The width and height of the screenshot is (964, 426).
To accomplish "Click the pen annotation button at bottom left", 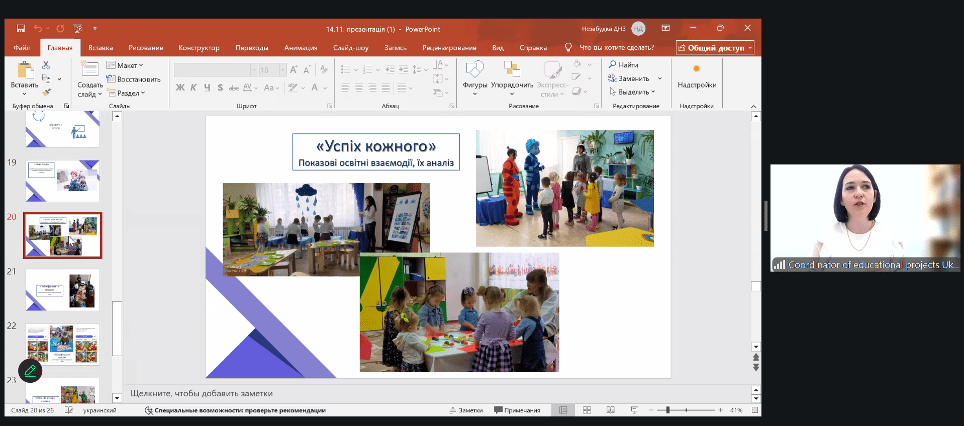I will (x=31, y=370).
